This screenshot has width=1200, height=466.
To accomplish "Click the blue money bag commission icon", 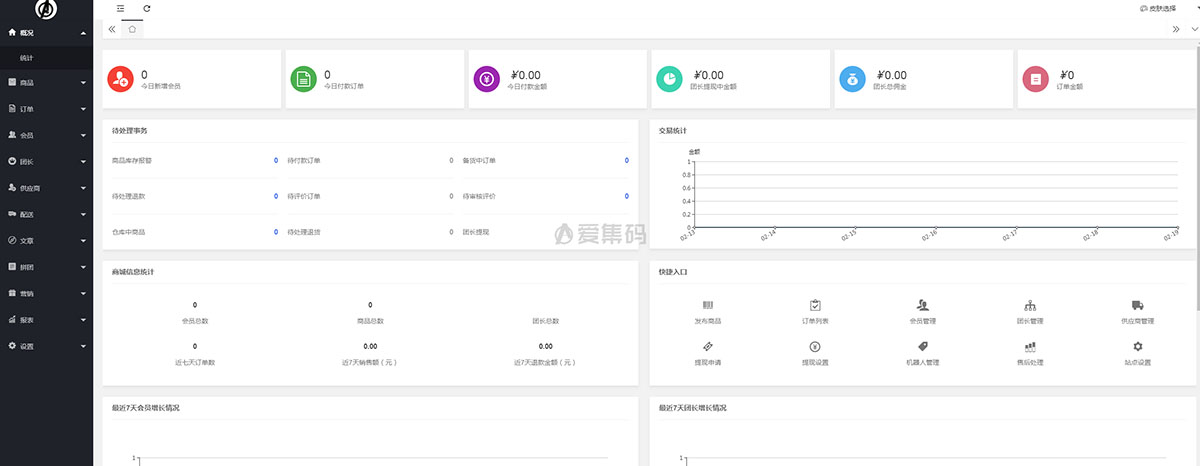I will tap(852, 79).
